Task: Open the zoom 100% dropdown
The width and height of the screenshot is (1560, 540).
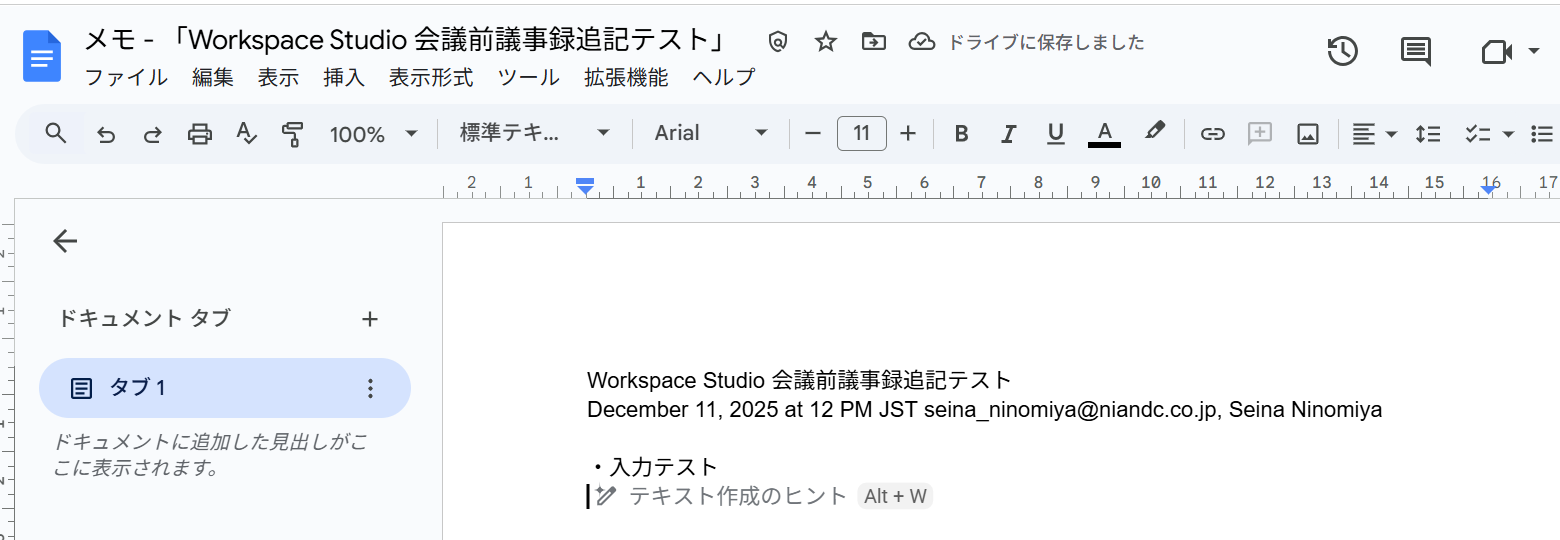Action: click(x=373, y=134)
